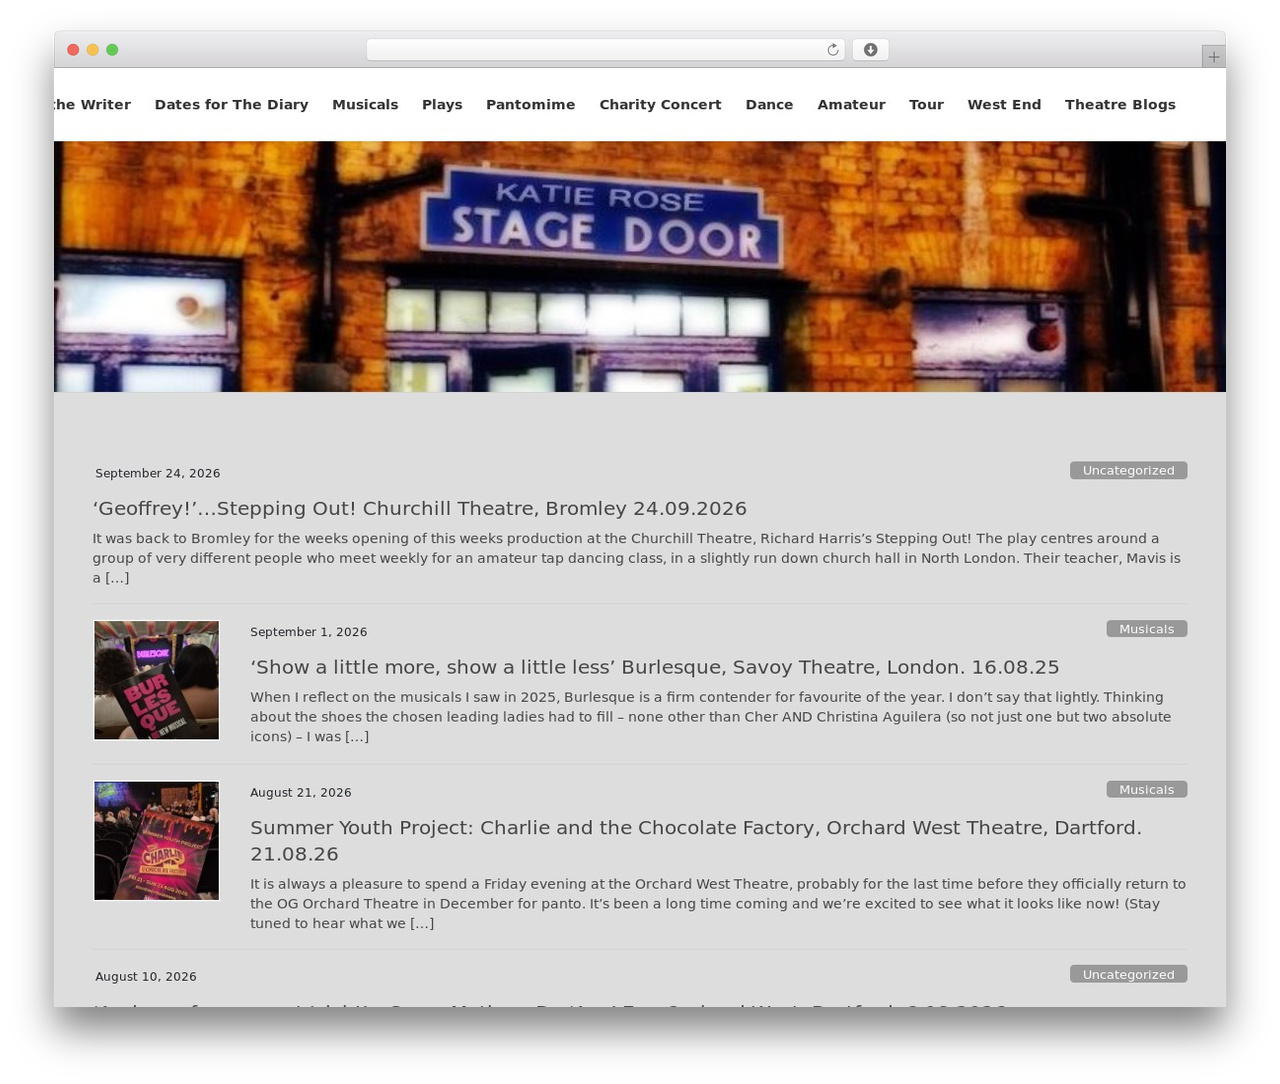Click the Burlesque programme thumbnail
Viewport: 1280px width, 1084px height.
[x=156, y=680]
